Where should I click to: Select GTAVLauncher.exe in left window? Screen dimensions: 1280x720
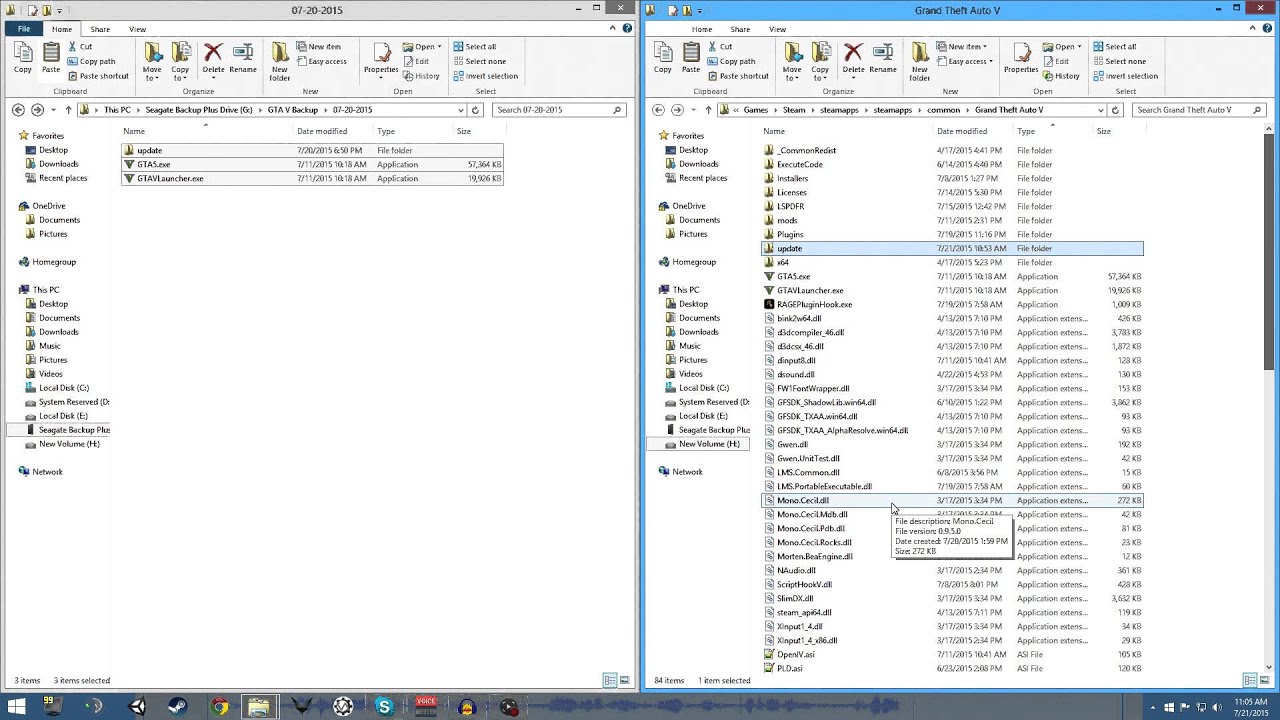coord(312,178)
